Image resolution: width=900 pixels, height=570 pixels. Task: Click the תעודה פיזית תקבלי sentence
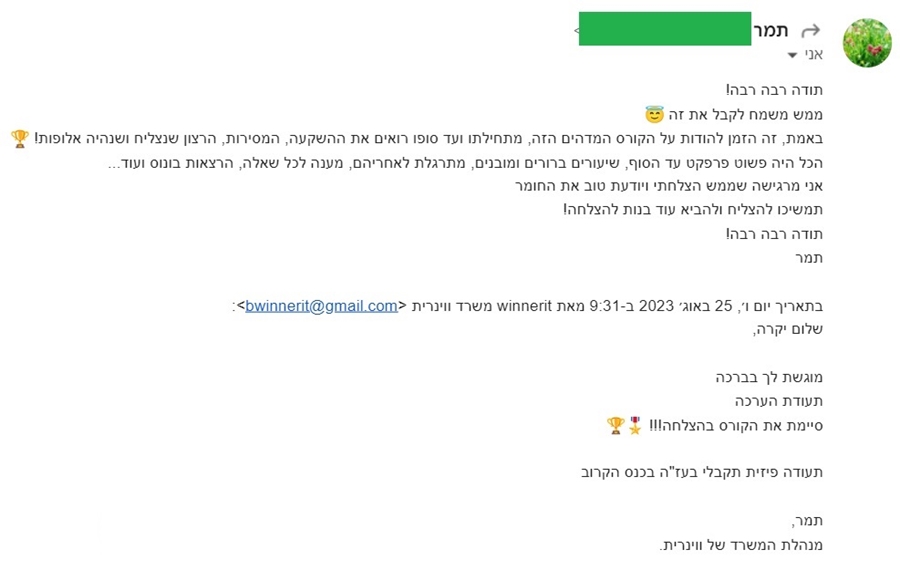click(x=702, y=472)
